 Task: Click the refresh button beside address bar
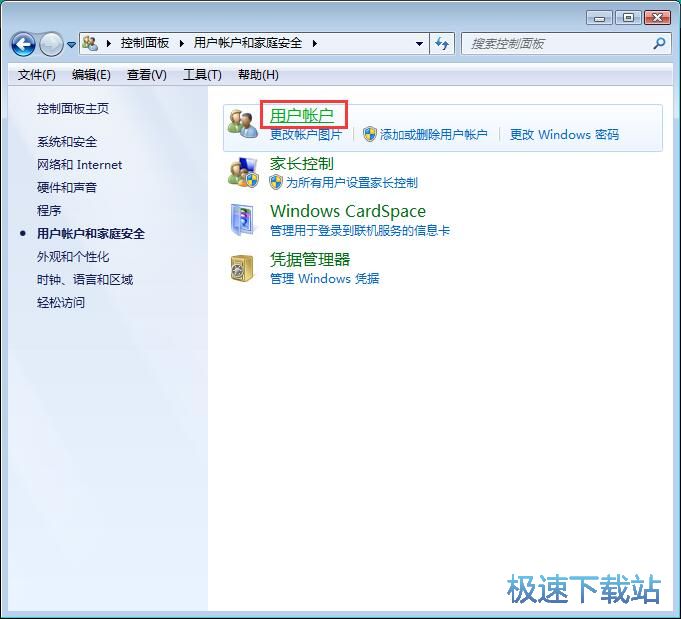(442, 43)
